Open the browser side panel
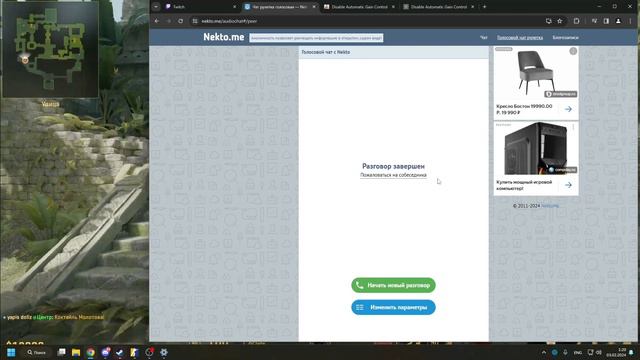Screen dimensions: 640x360 coord(606,21)
